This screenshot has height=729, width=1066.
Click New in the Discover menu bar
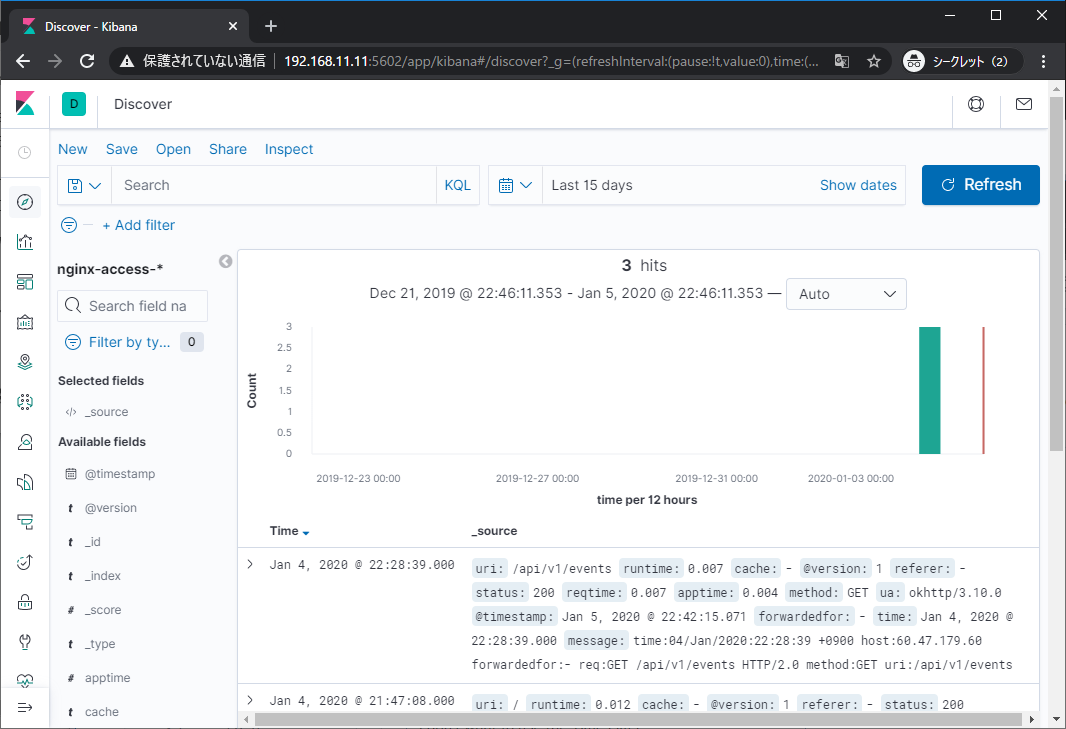(72, 148)
